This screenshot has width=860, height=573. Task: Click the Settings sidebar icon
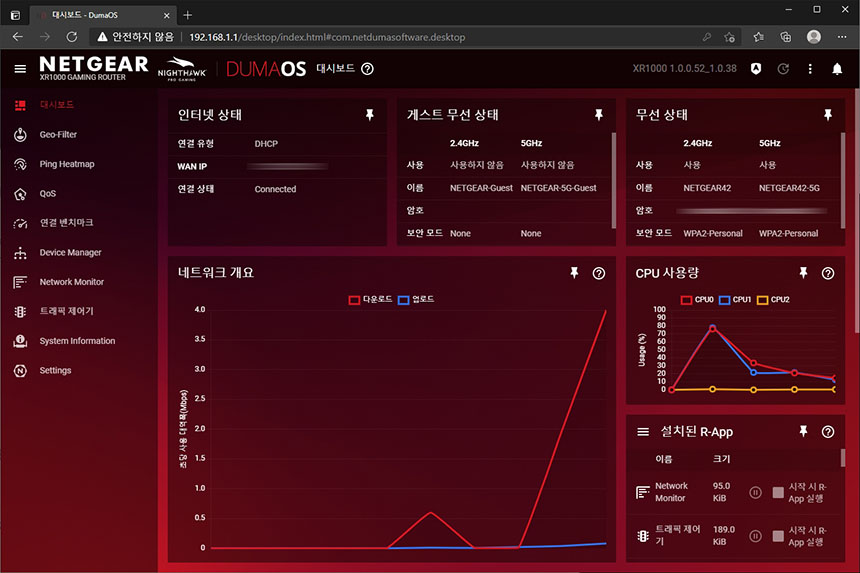click(x=20, y=371)
